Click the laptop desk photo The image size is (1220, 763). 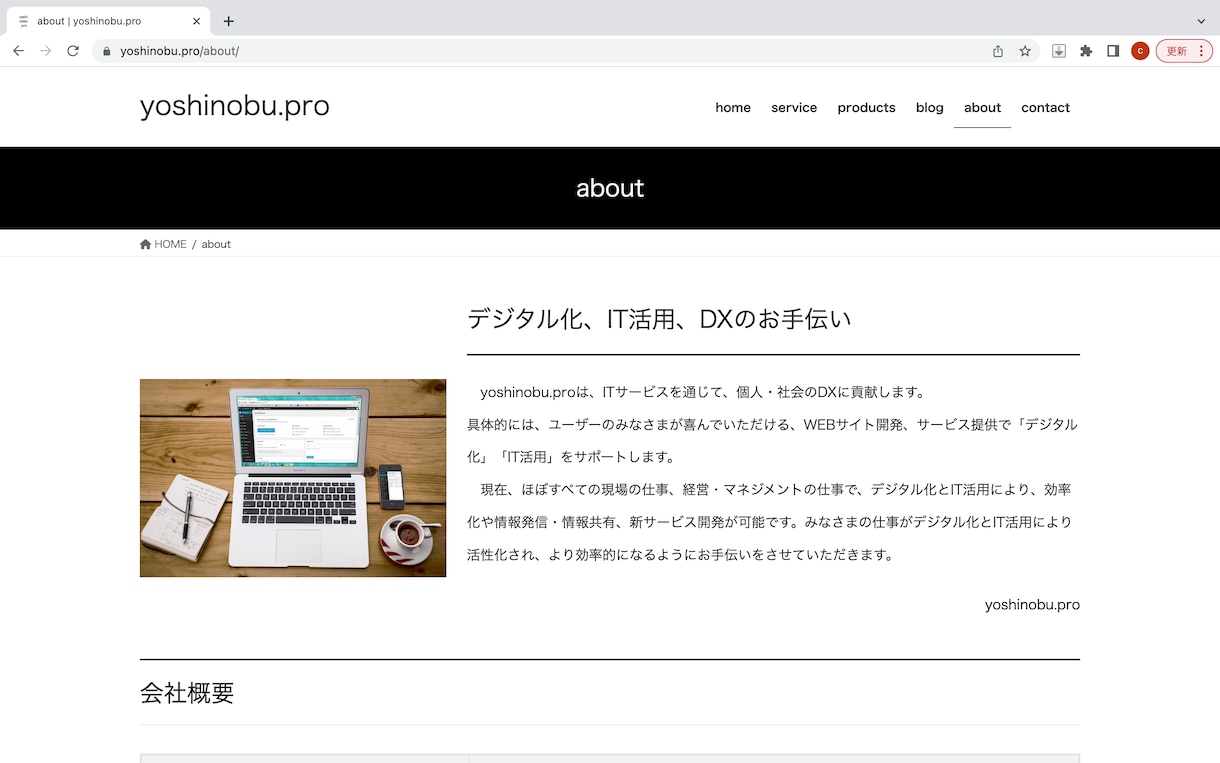click(x=293, y=478)
